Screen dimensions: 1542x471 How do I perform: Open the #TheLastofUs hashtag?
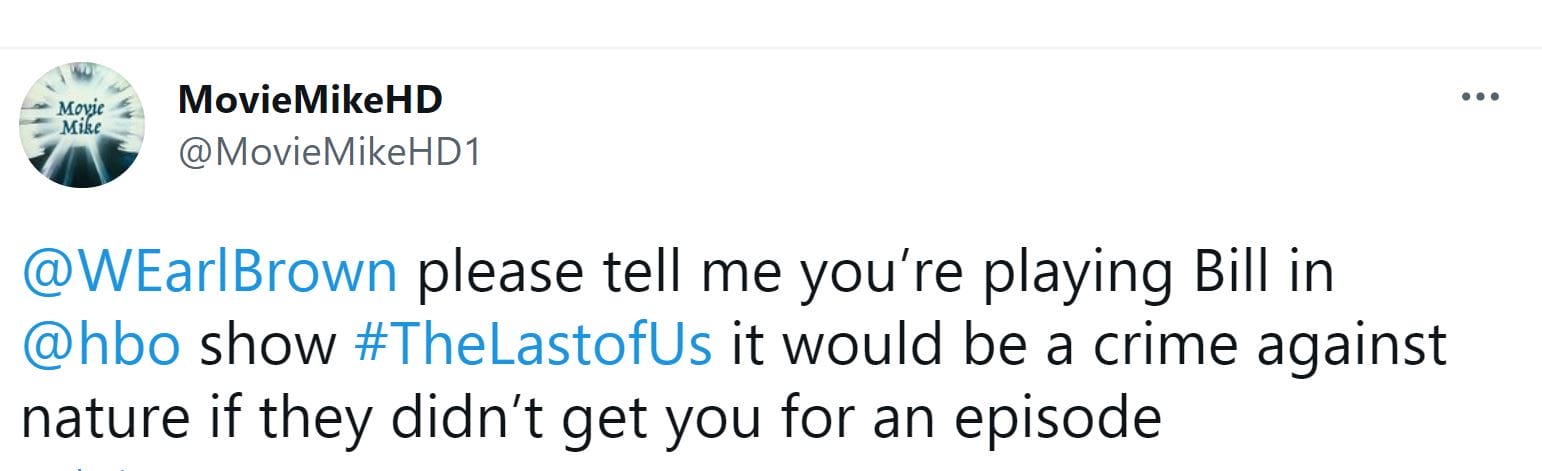[x=533, y=346]
